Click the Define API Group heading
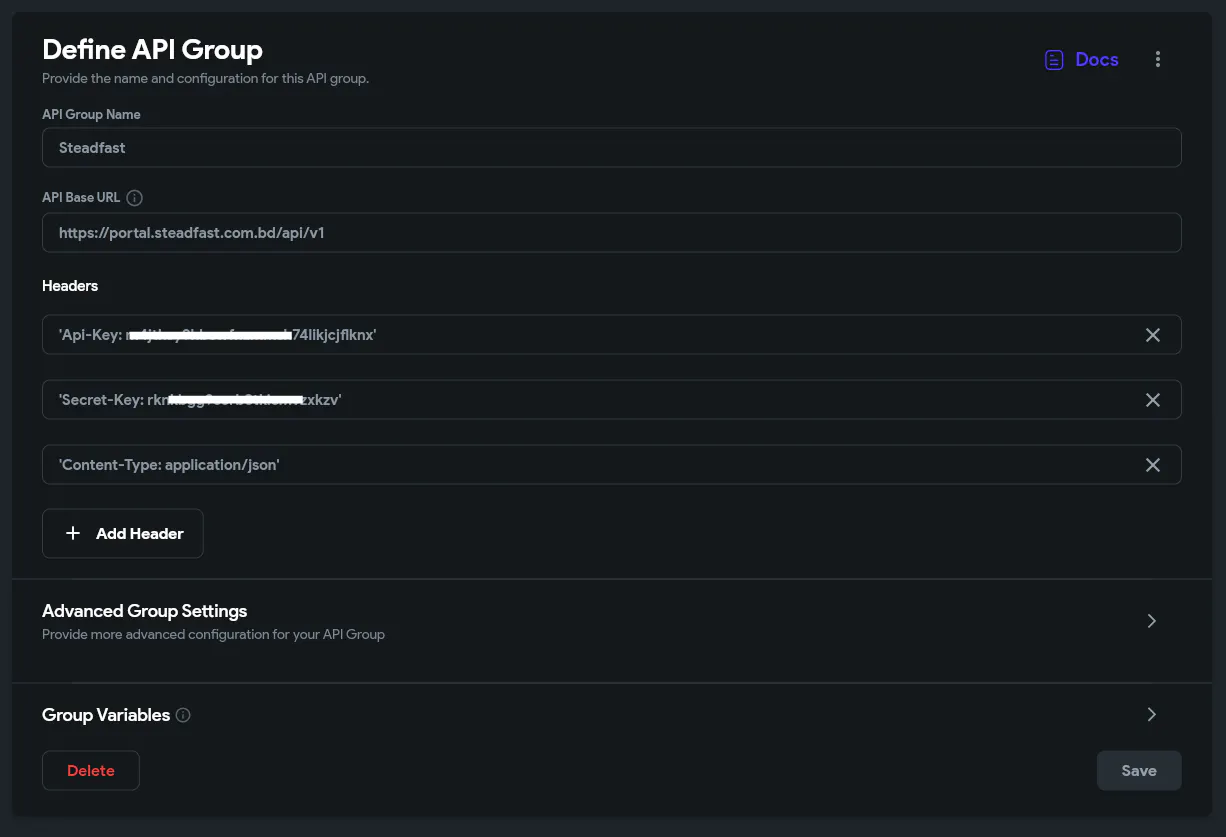Image resolution: width=1226 pixels, height=837 pixels. [x=152, y=49]
